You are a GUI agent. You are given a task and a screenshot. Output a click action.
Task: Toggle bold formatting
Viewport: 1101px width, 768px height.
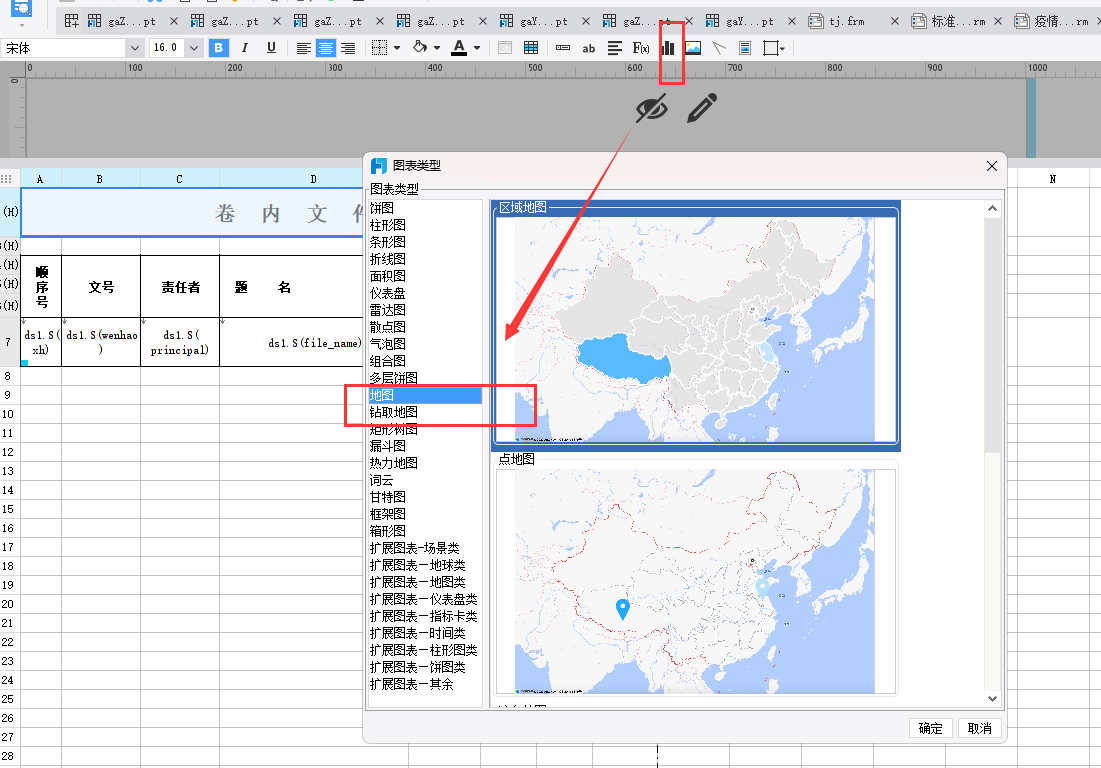click(x=218, y=48)
